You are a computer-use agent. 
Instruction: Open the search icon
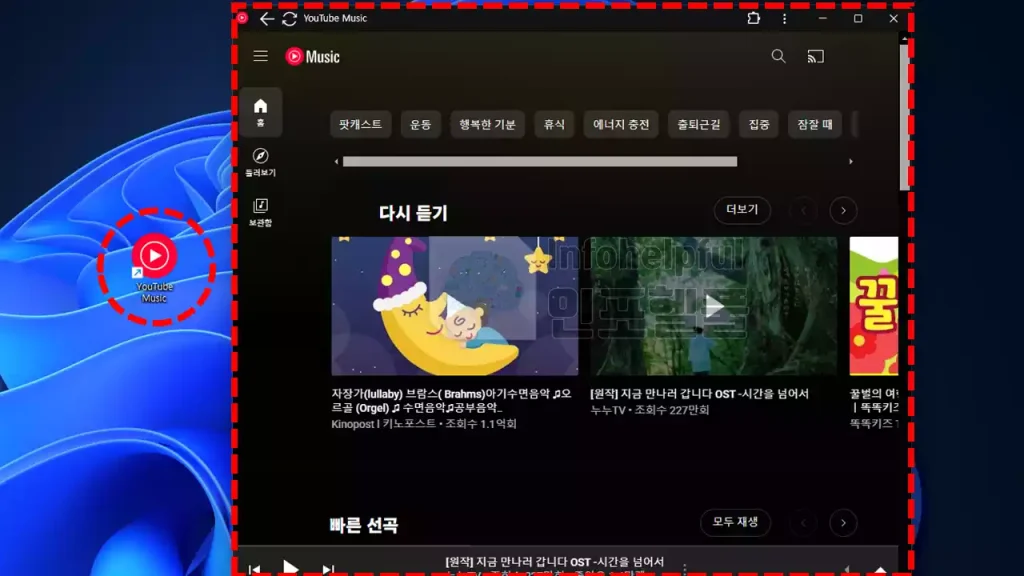click(778, 56)
